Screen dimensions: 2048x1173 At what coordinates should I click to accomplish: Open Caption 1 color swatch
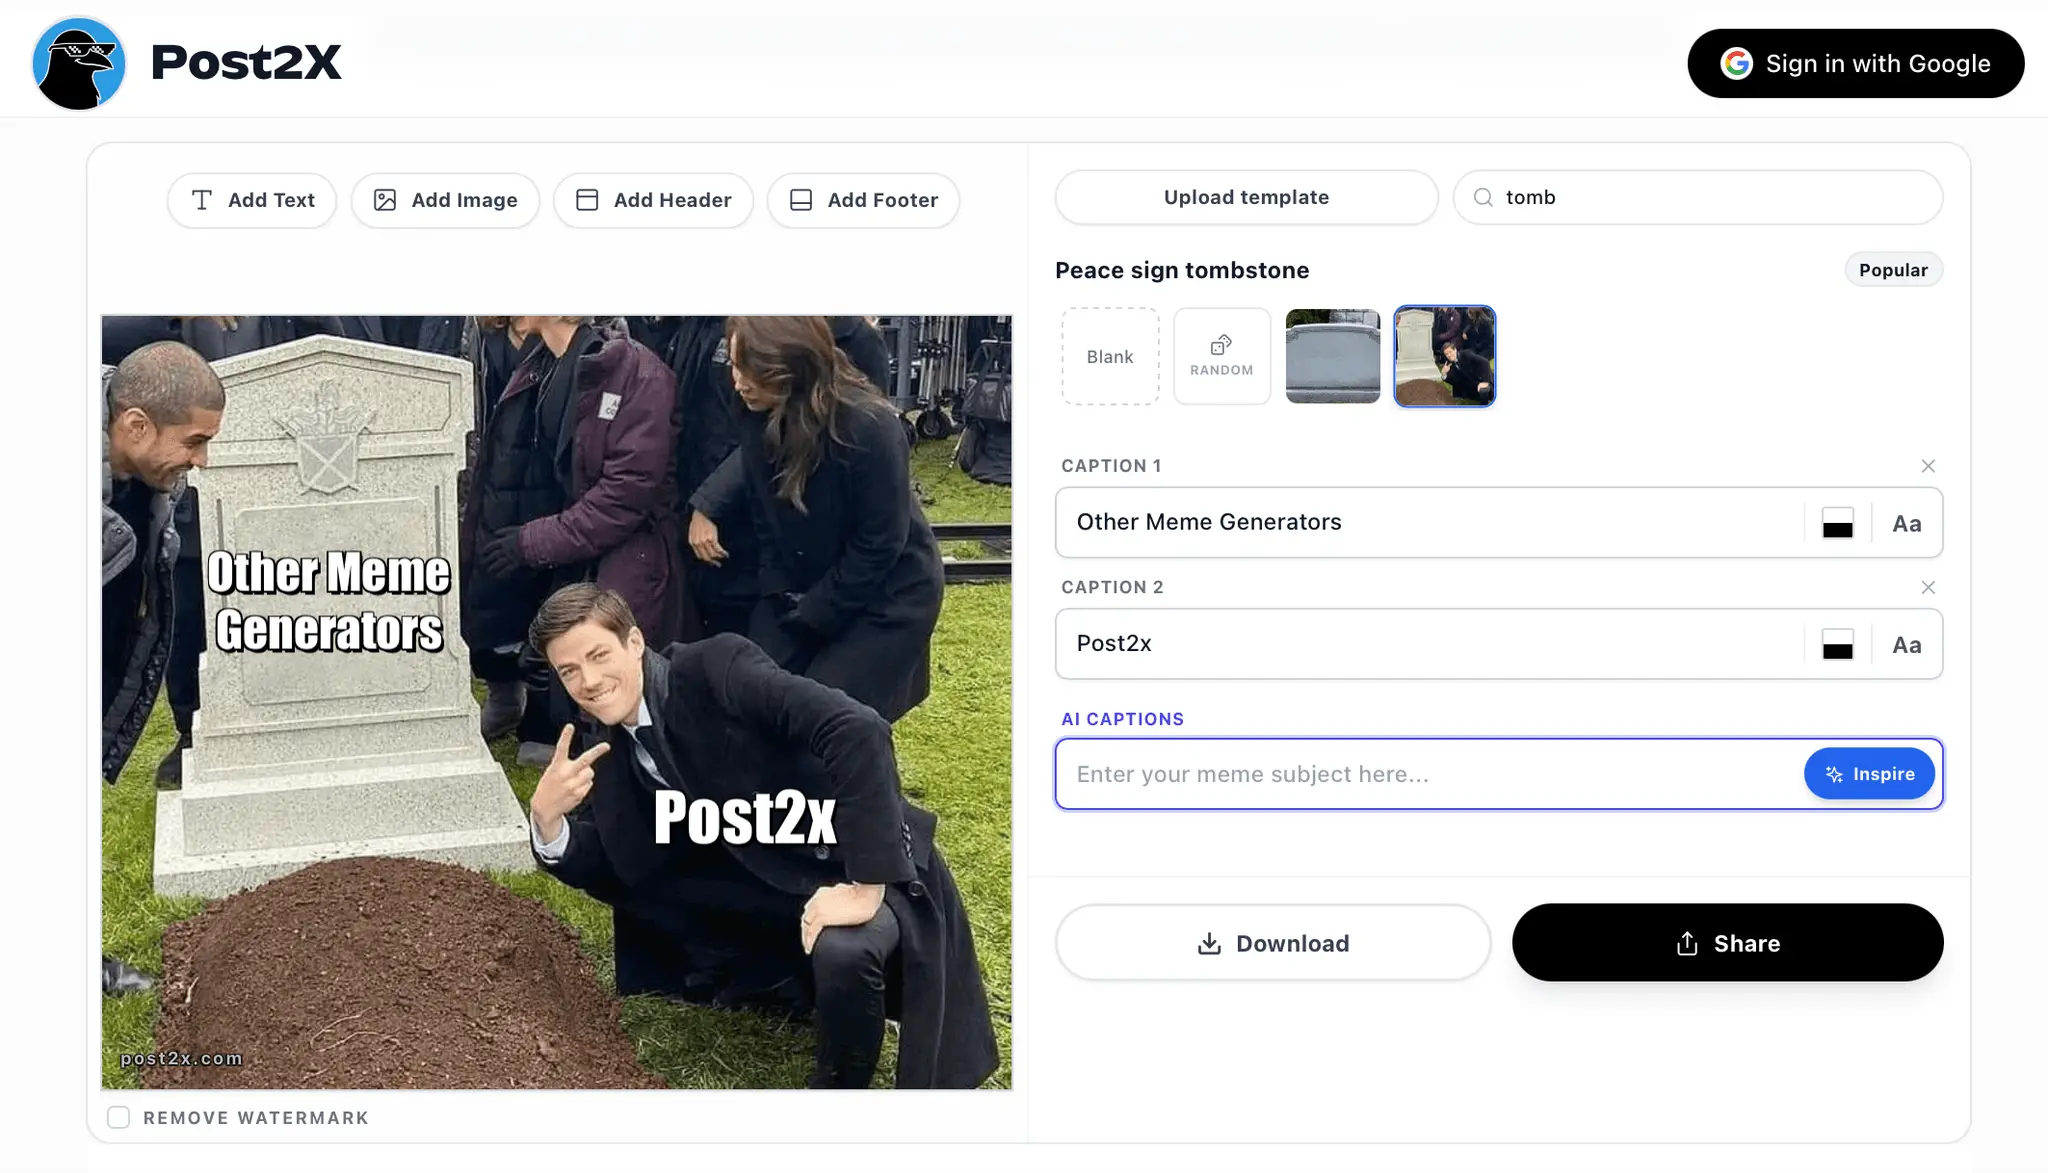1837,523
